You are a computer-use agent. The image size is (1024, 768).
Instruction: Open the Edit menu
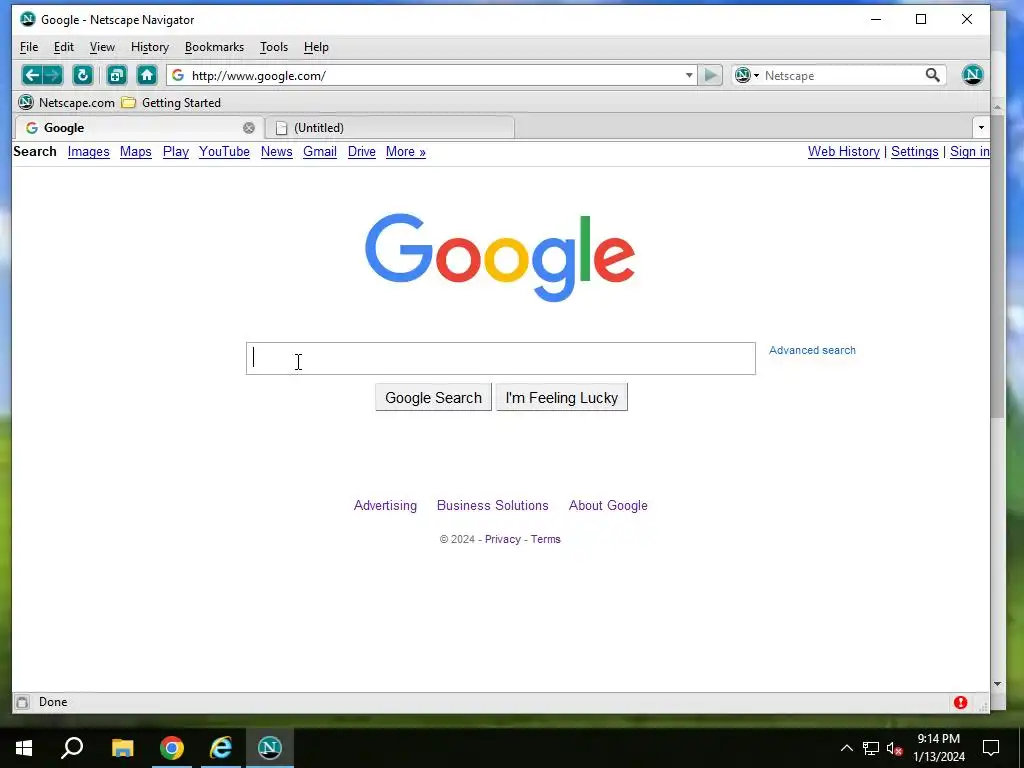(63, 47)
